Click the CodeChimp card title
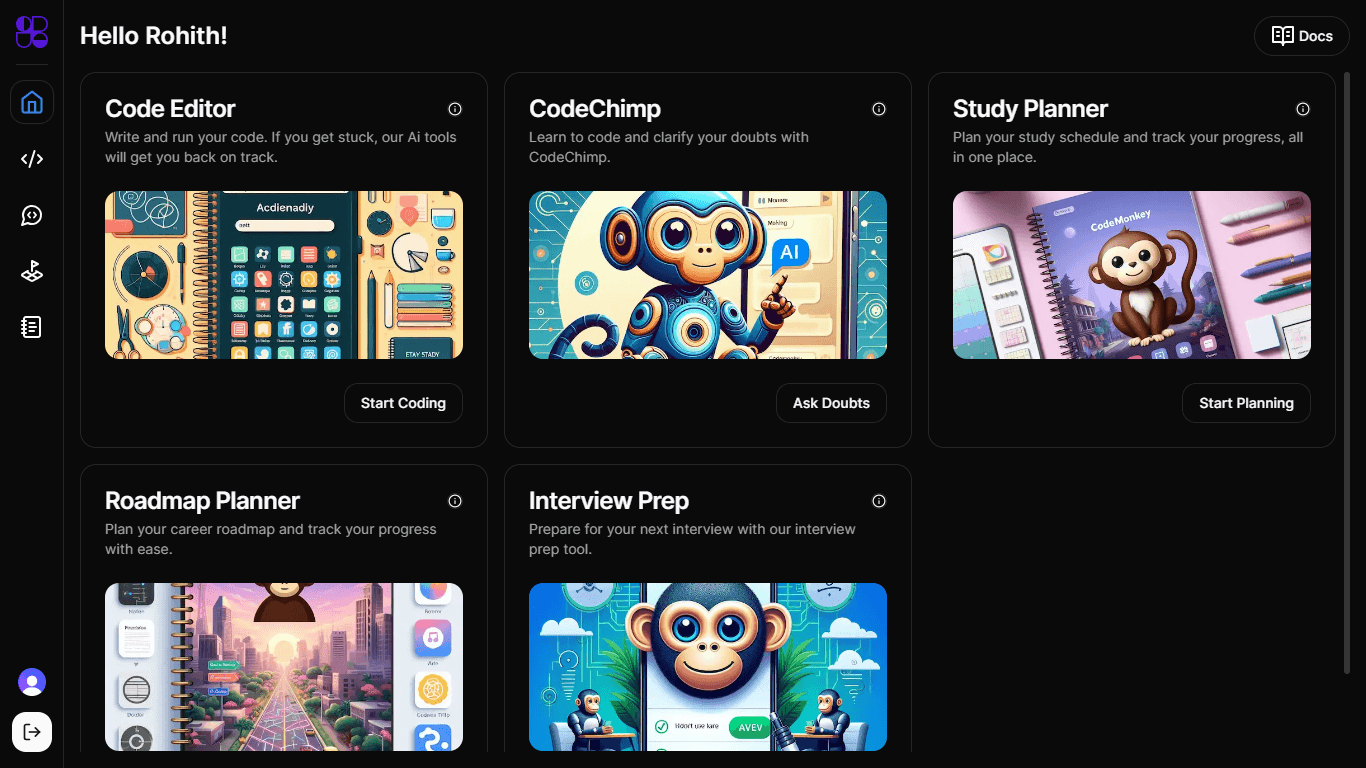The height and width of the screenshot is (768, 1366). click(595, 109)
